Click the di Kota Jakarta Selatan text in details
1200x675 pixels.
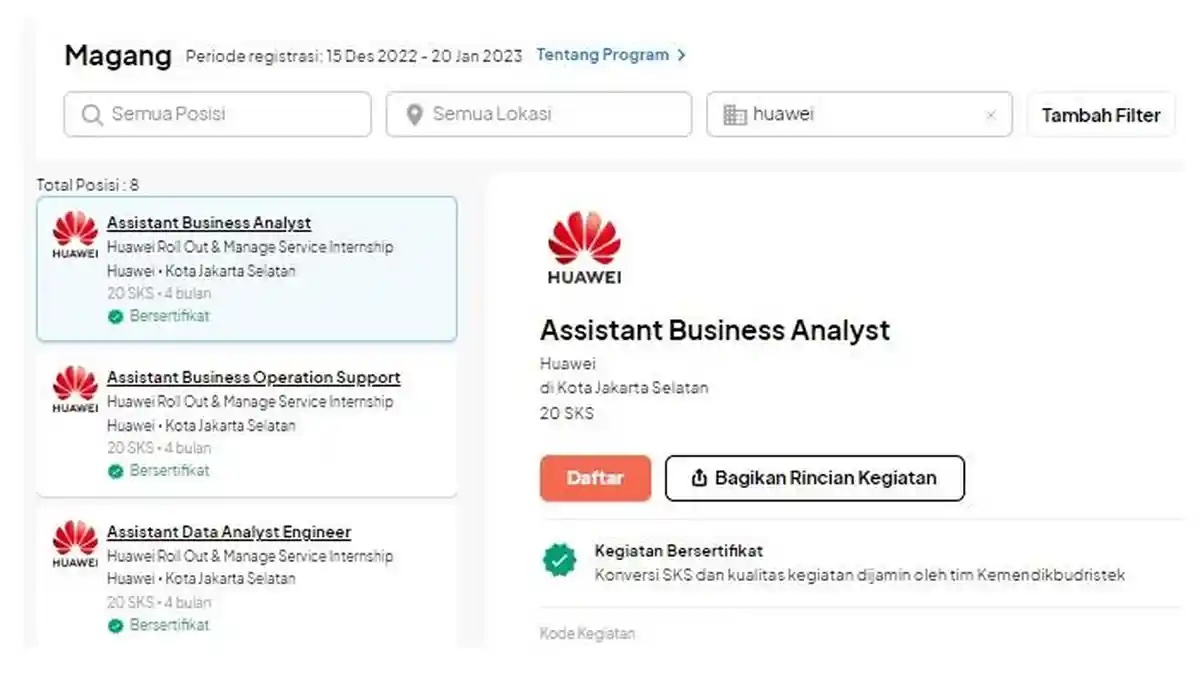click(624, 388)
